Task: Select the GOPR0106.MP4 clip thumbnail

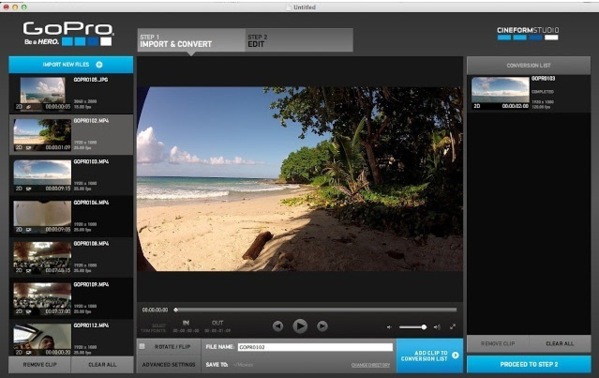Action: point(42,216)
